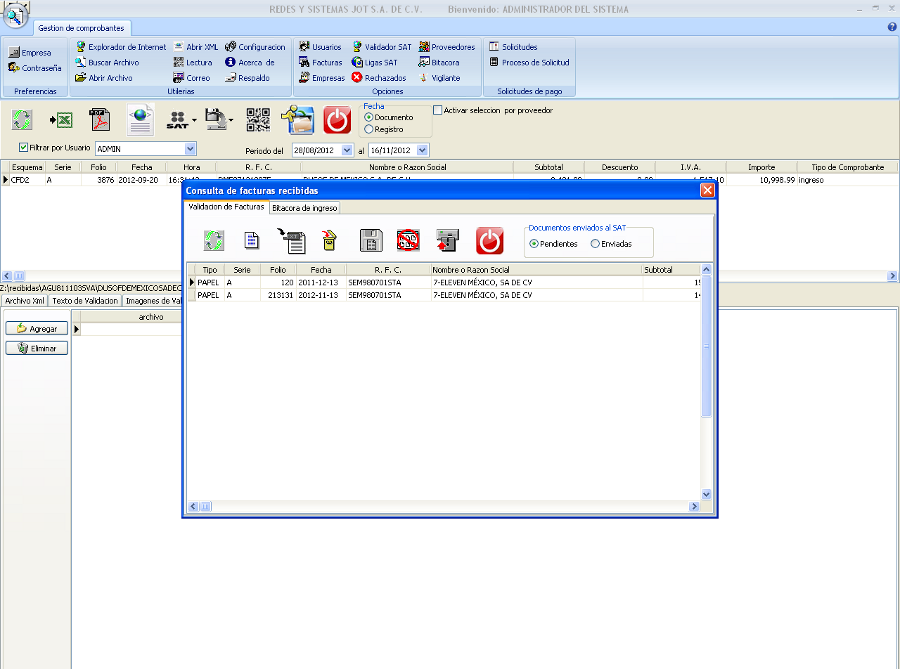Select the Registro date radio option

[369, 129]
